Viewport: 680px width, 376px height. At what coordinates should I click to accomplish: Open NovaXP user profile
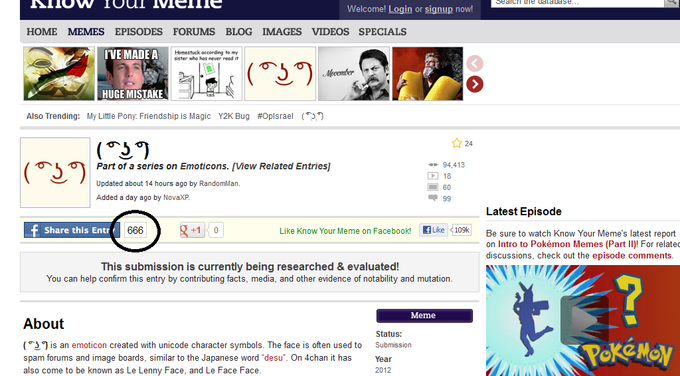click(x=176, y=197)
